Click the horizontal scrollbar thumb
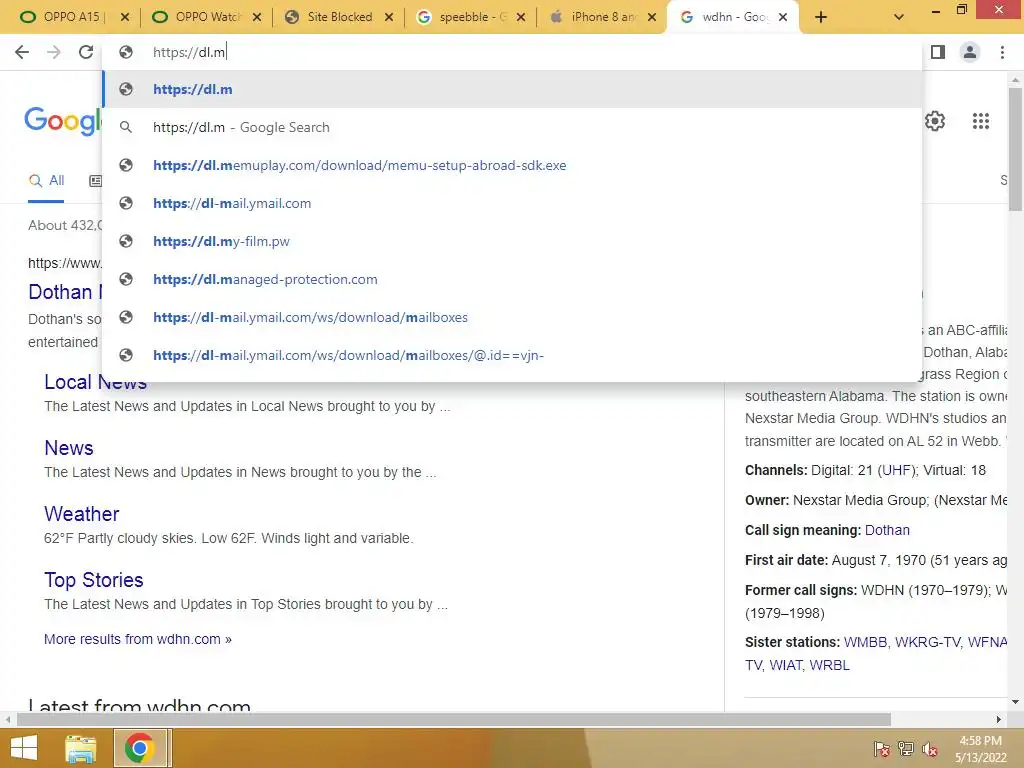 click(x=454, y=720)
